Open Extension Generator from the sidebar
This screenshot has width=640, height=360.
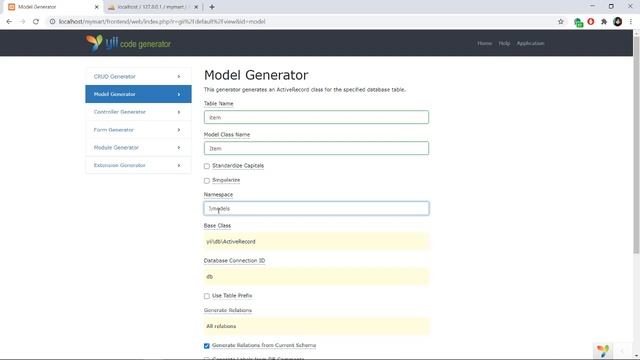point(138,165)
